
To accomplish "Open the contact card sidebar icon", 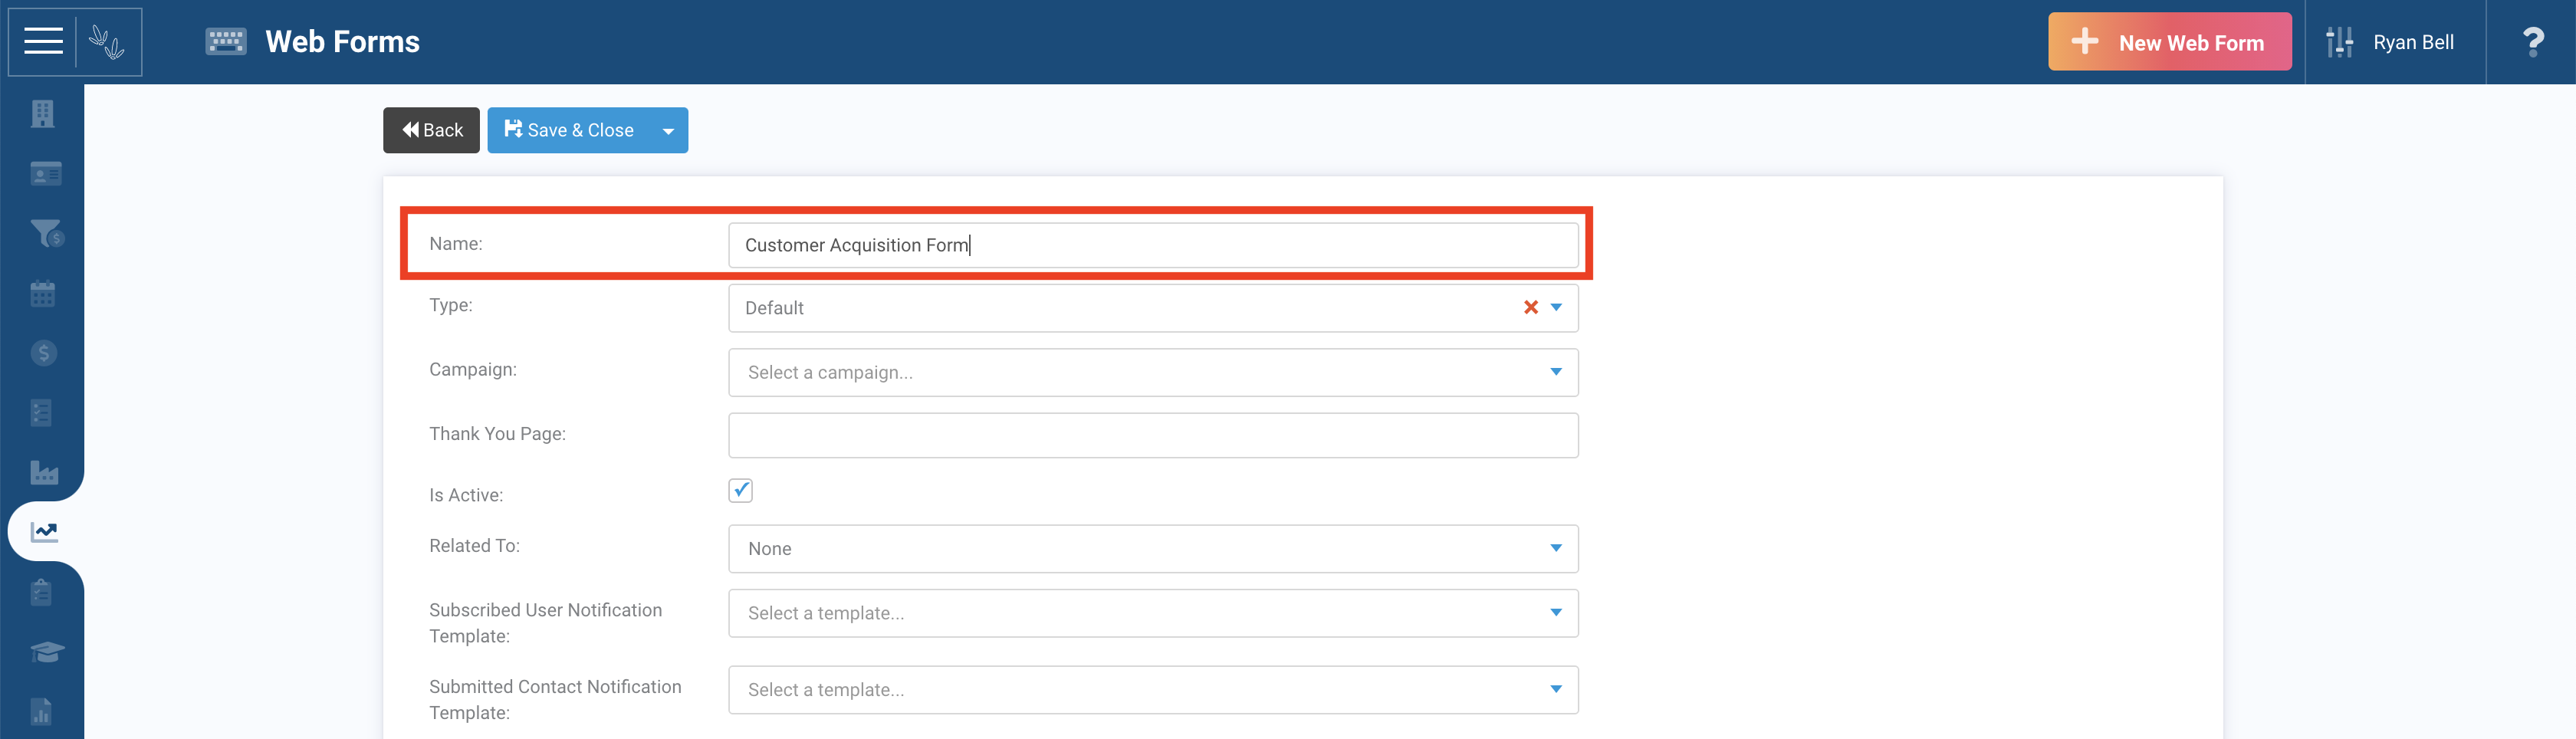I will [45, 174].
